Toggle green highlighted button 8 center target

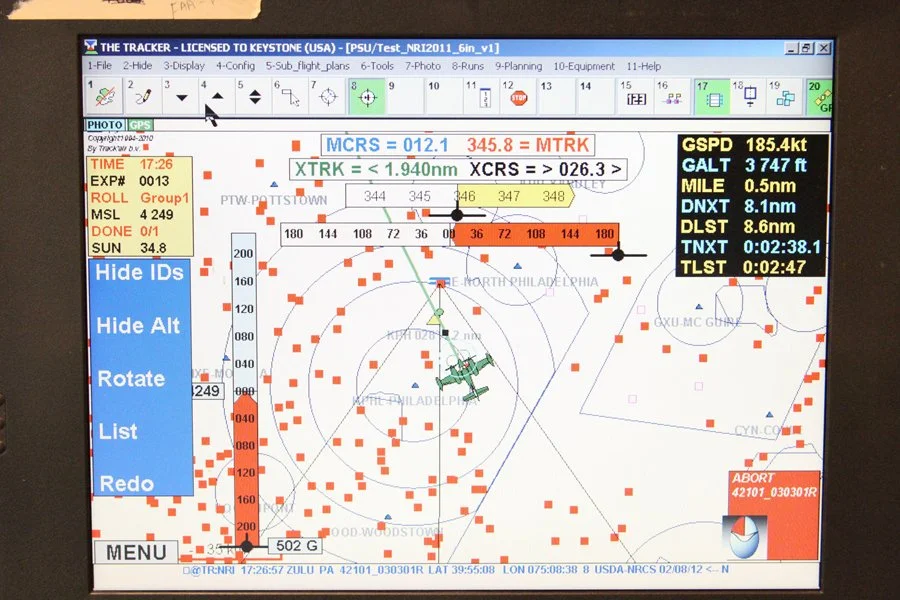pos(367,96)
